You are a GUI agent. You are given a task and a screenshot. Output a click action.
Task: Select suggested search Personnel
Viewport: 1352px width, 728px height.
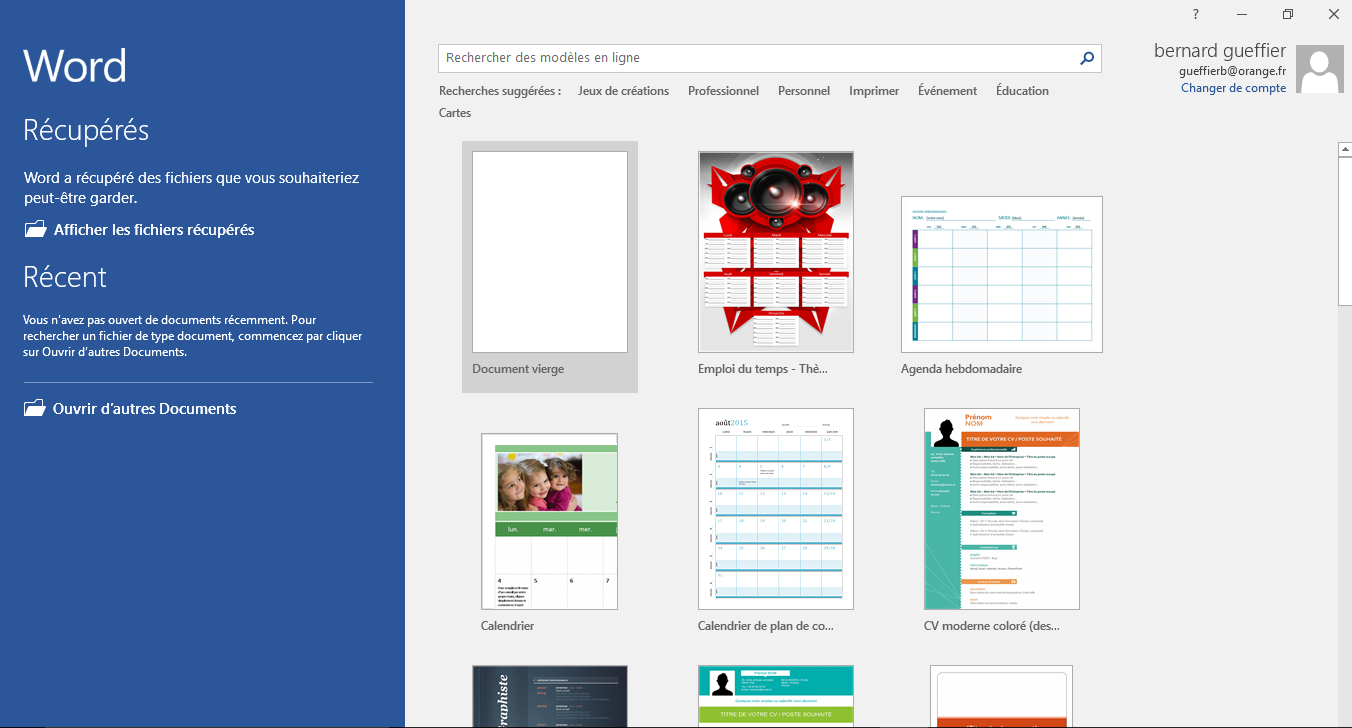click(x=804, y=91)
